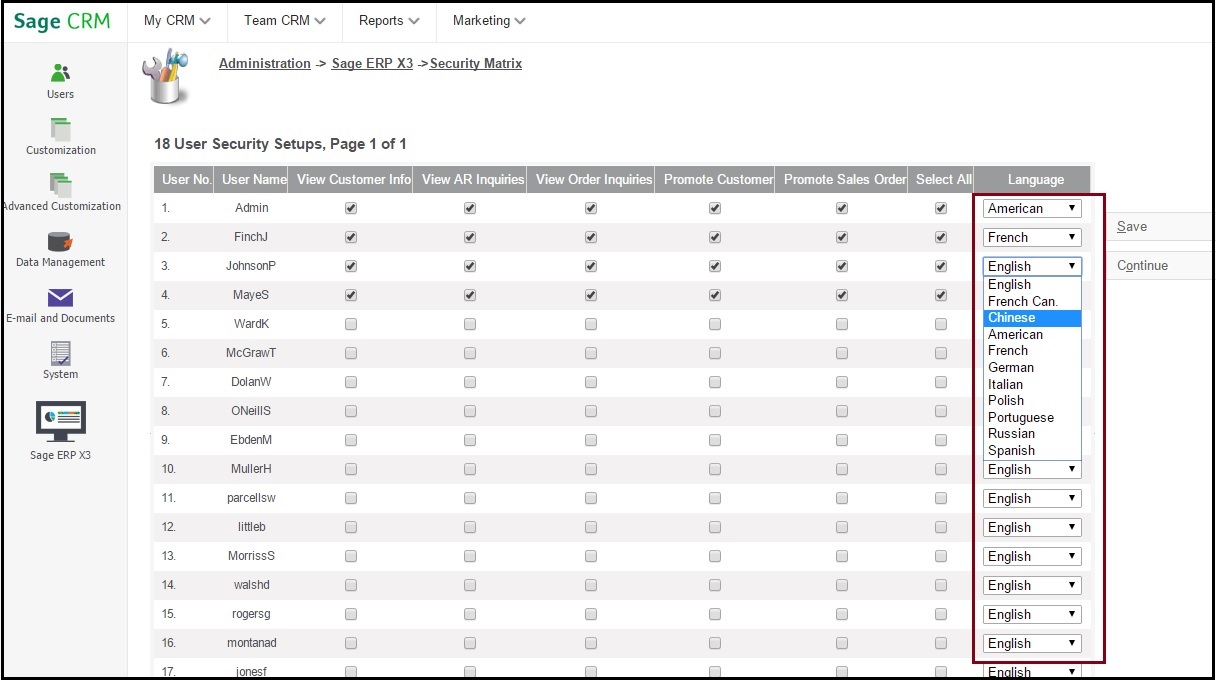
Task: Click the Continue button
Action: [x=1143, y=266]
